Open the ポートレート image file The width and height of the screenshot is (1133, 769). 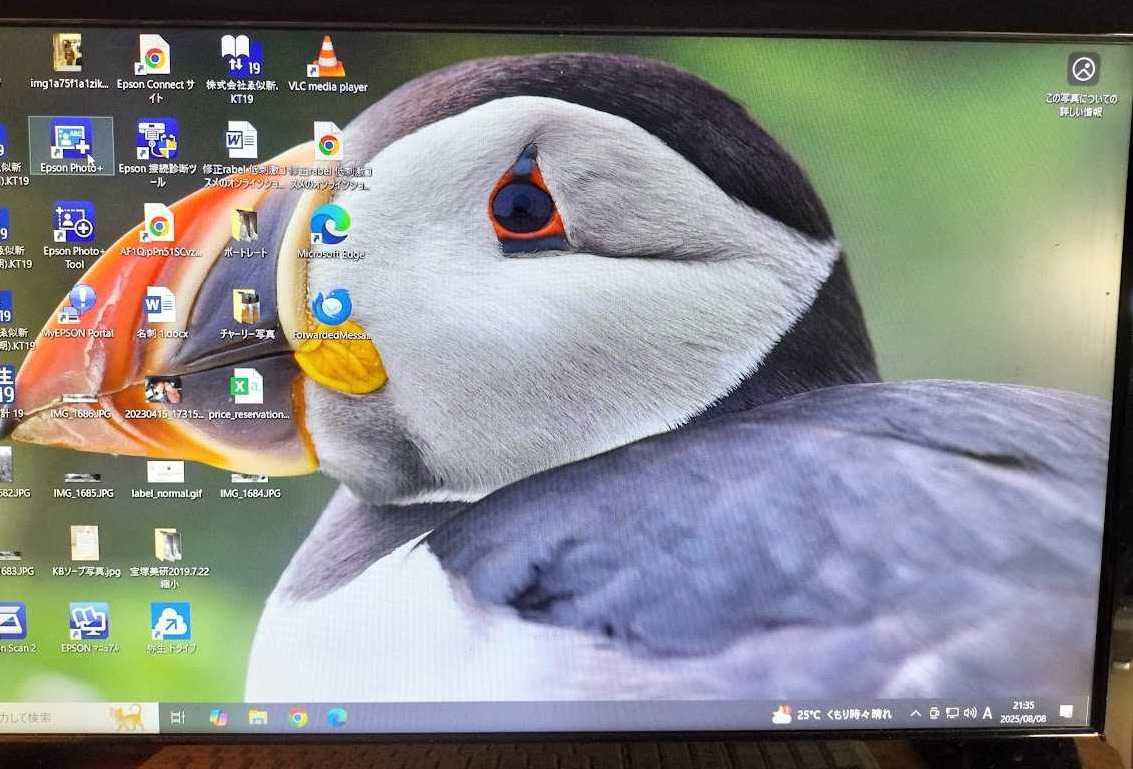click(x=245, y=225)
